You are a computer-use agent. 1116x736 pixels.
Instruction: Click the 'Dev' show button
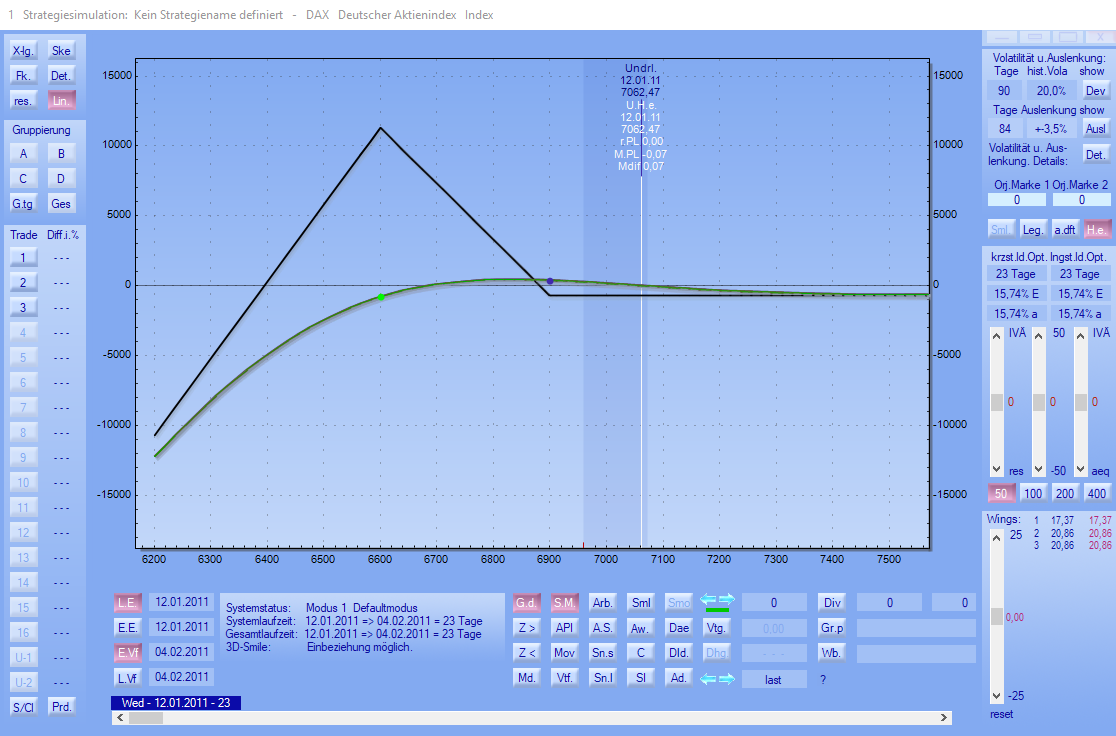pos(1097,91)
